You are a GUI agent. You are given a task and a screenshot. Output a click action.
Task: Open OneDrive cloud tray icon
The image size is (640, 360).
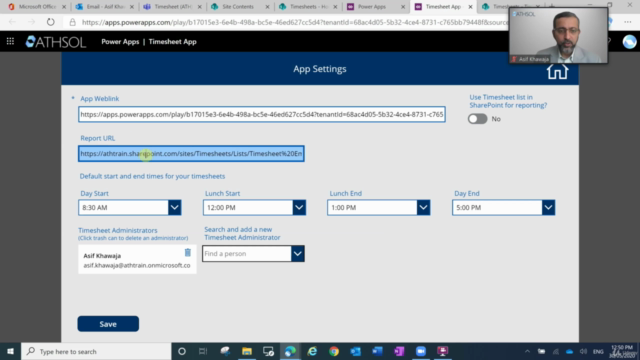pyautogui.click(x=569, y=351)
